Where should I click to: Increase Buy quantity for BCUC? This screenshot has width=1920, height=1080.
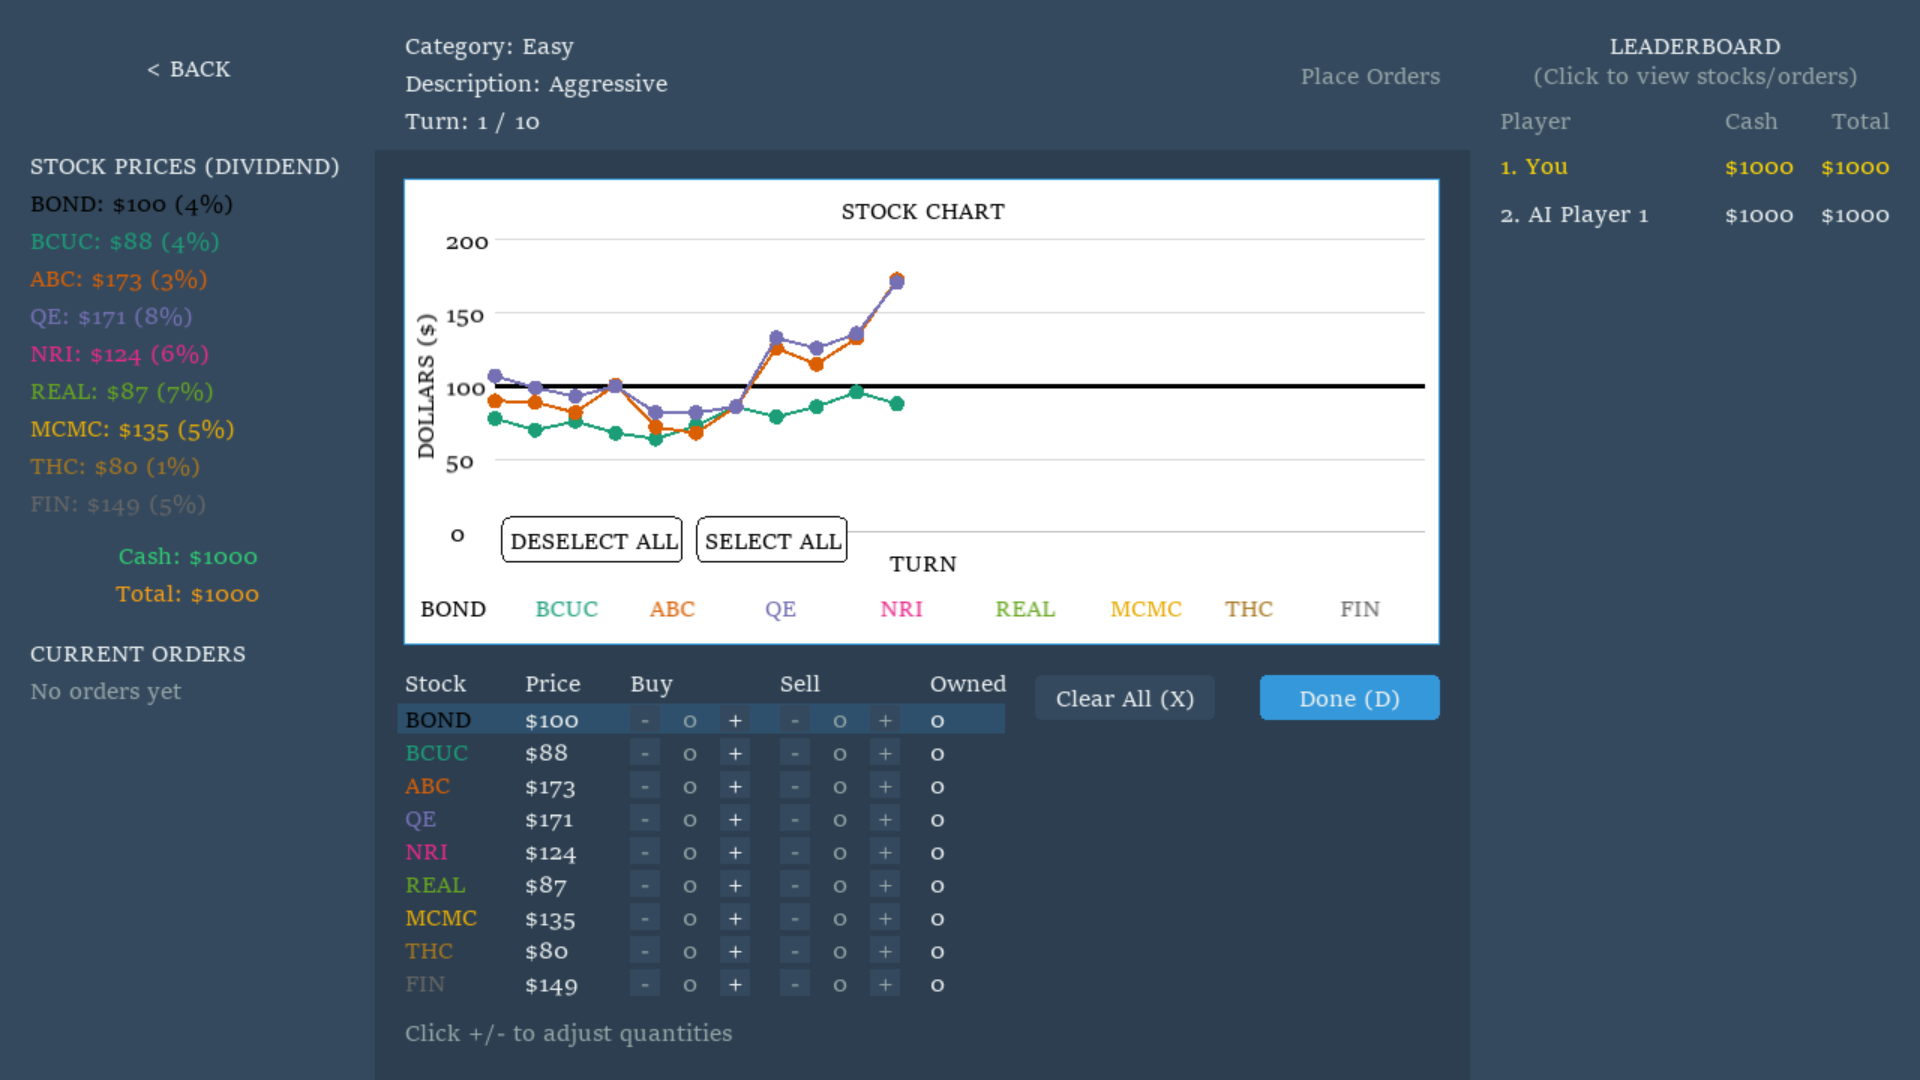[x=735, y=753]
